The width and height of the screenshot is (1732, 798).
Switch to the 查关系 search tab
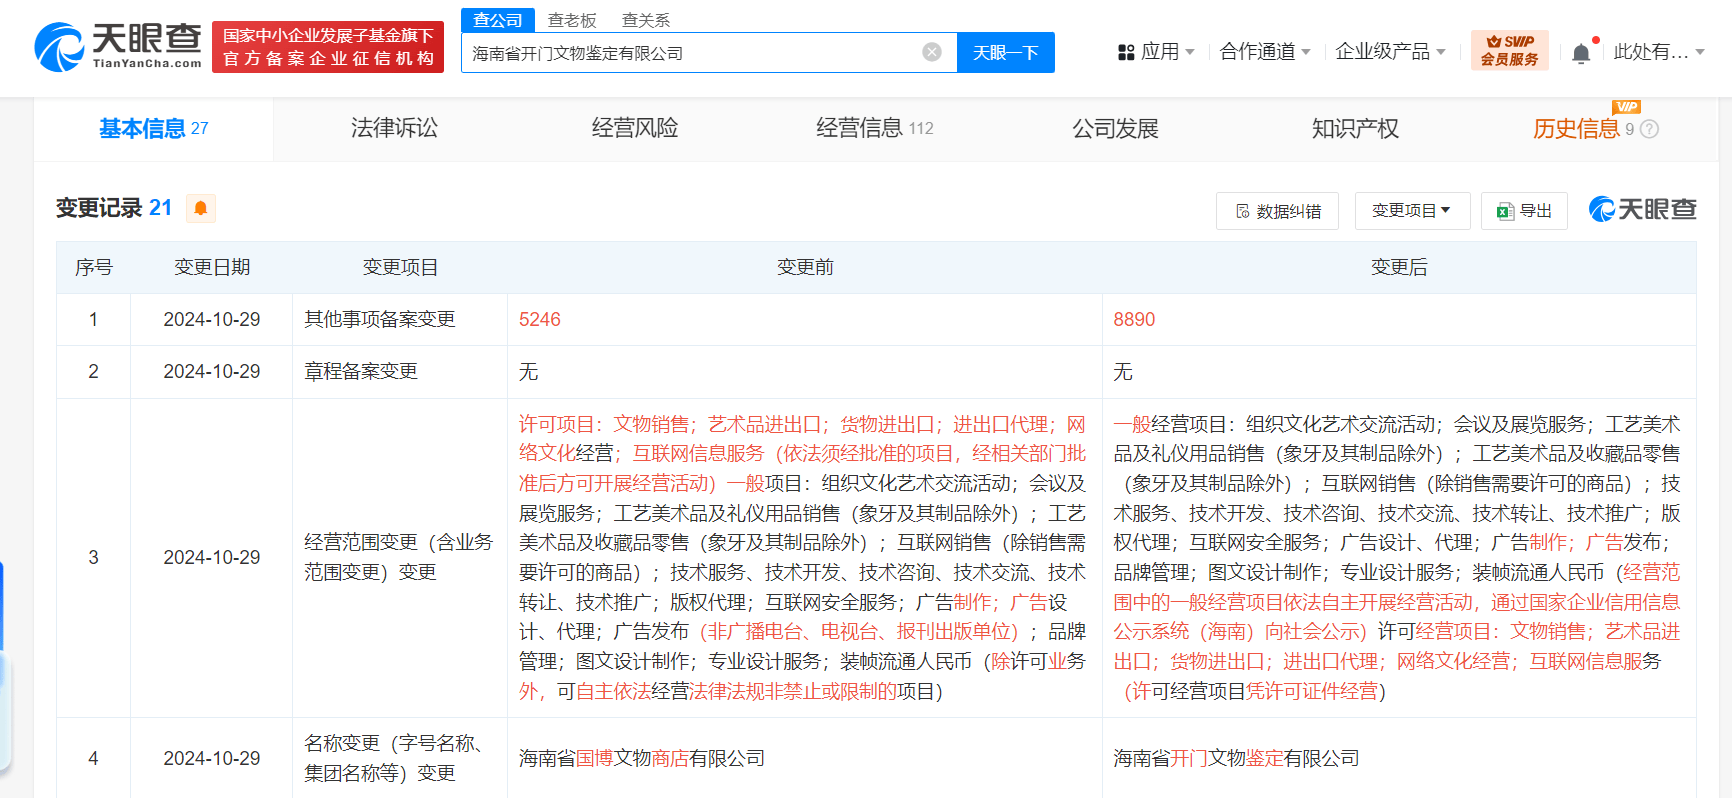click(646, 20)
